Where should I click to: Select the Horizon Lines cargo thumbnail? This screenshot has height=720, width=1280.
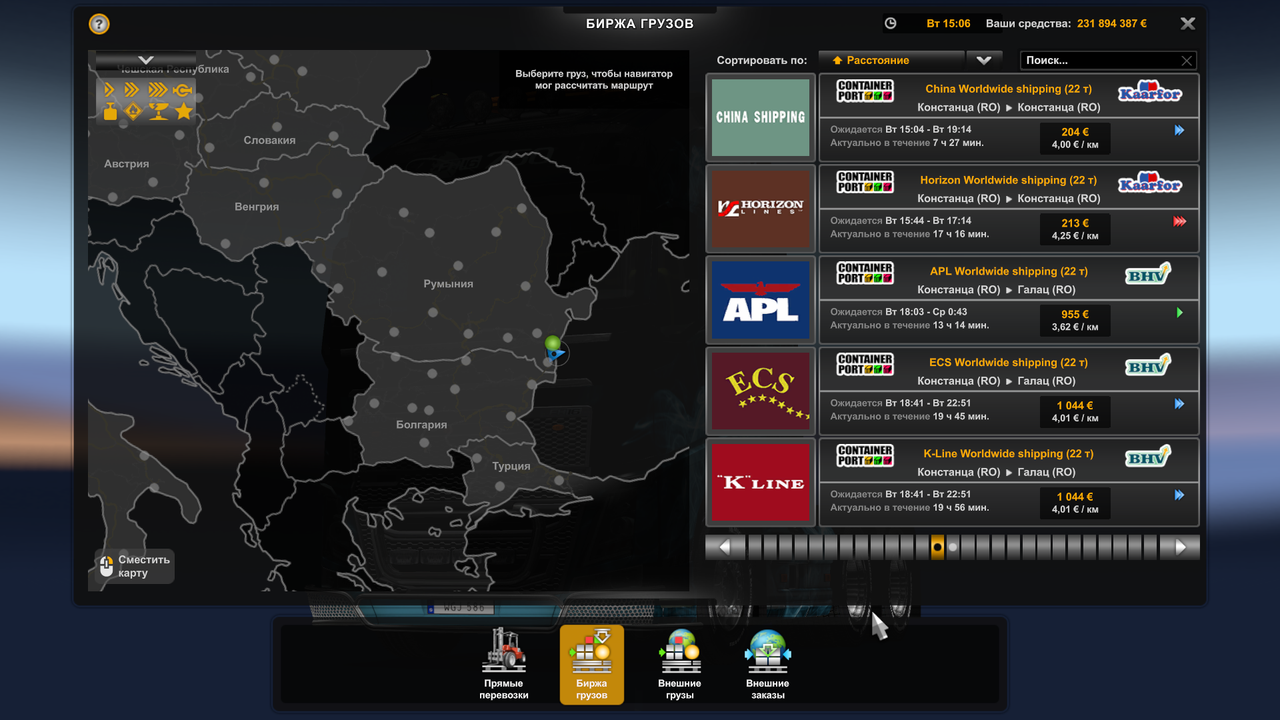761,208
